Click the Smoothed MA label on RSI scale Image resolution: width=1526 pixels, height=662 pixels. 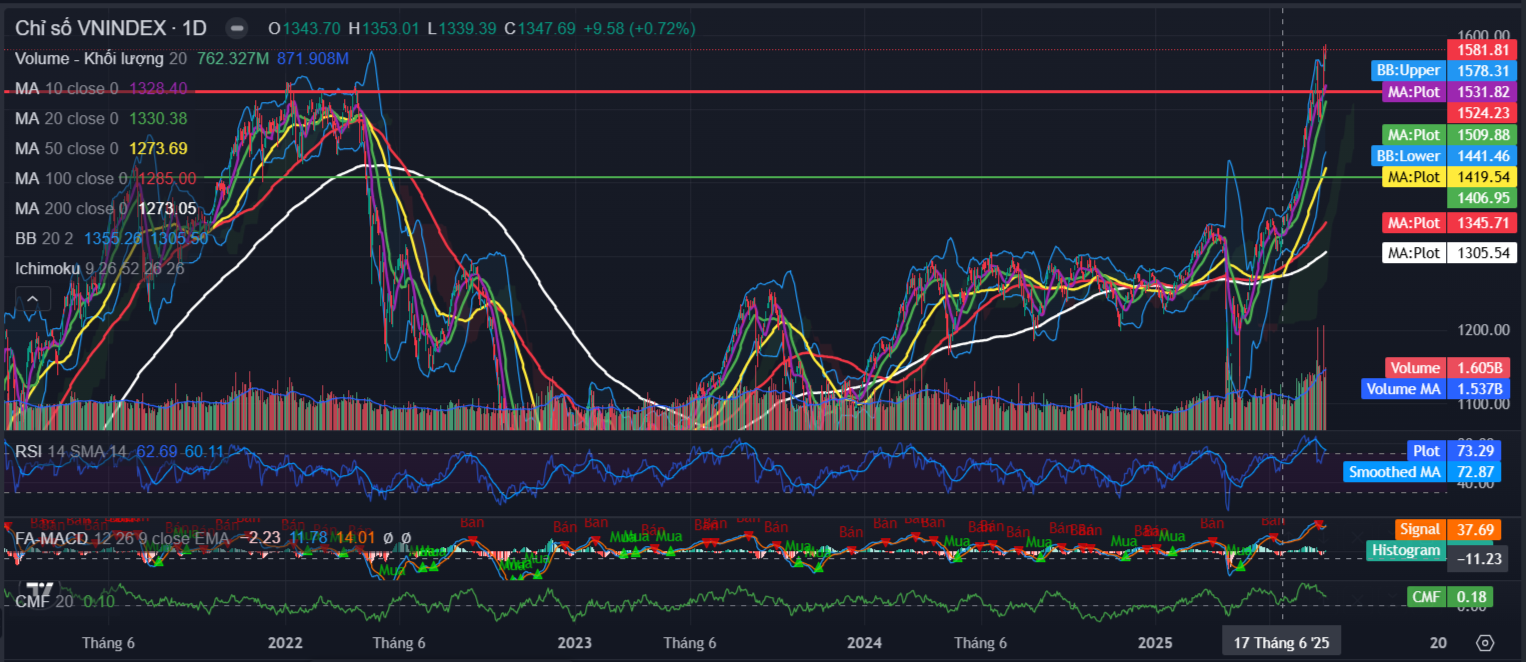click(1394, 472)
